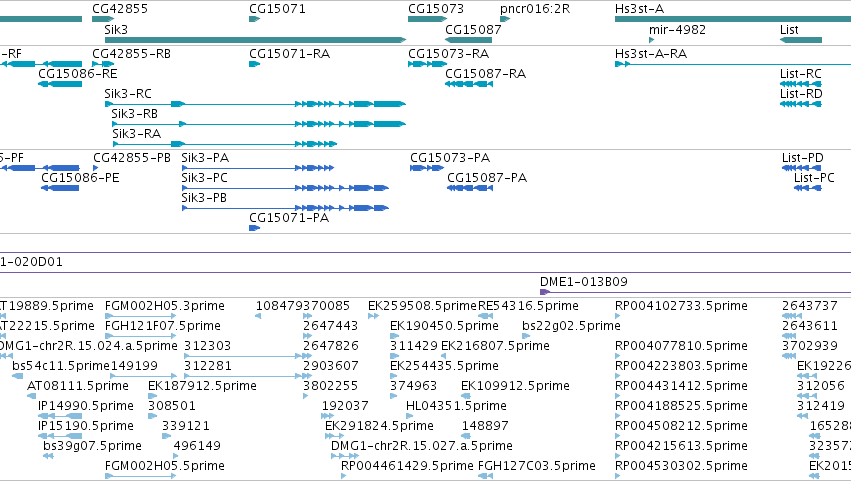Image resolution: width=851 pixels, height=481 pixels.
Task: Click the EK291824.5prime EST label
Action: 379,427
